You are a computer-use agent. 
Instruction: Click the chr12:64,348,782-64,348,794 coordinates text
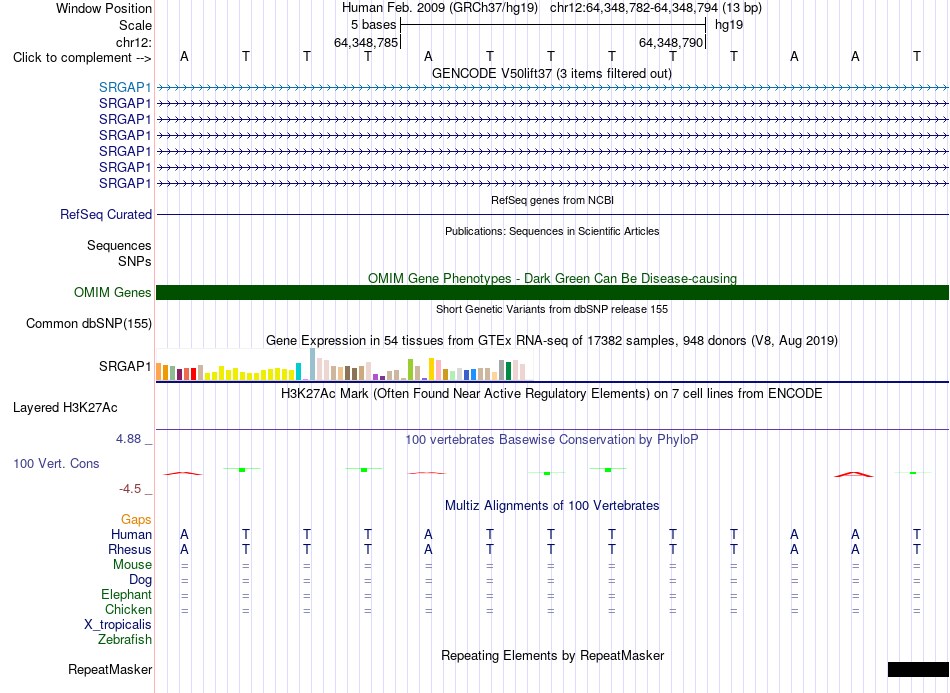point(634,8)
